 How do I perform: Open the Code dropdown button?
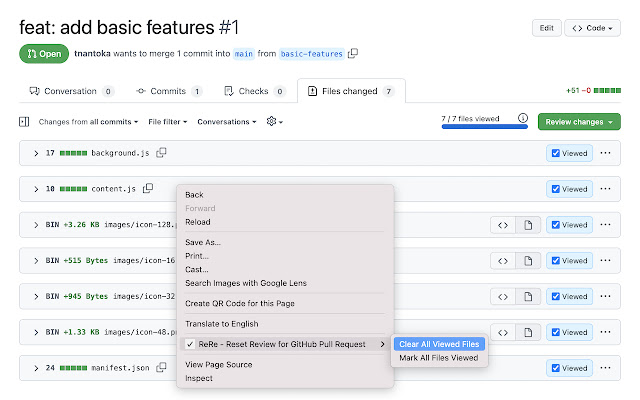click(x=592, y=28)
